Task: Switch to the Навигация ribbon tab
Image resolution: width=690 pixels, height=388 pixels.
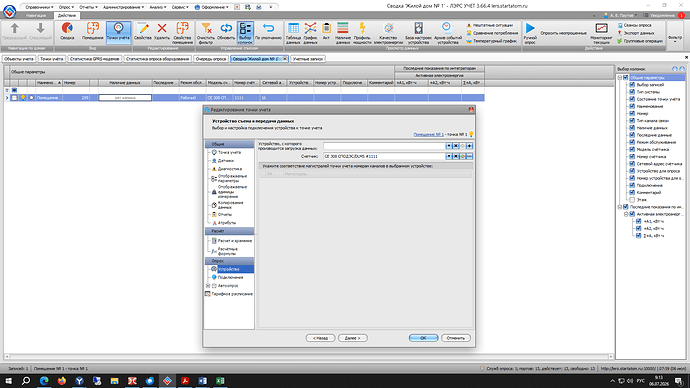Action: 36,15
